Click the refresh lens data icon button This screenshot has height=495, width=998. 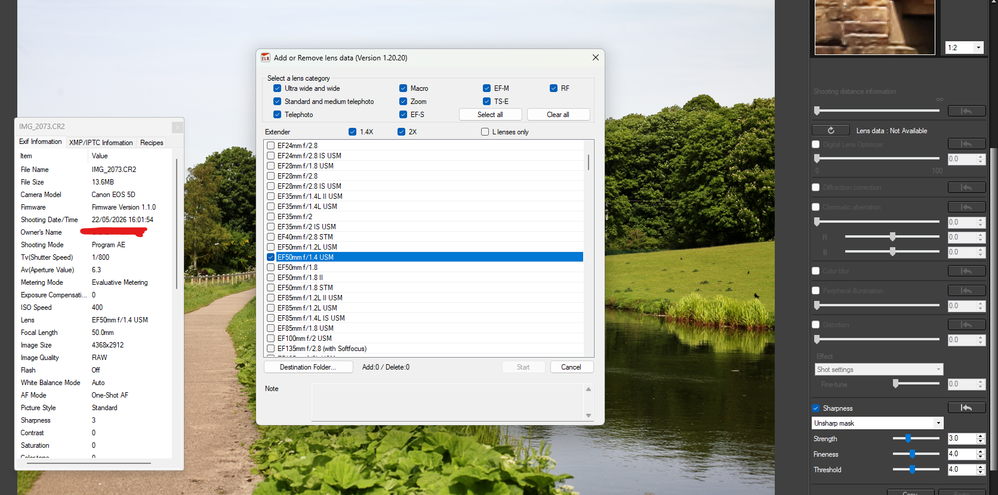(x=831, y=130)
